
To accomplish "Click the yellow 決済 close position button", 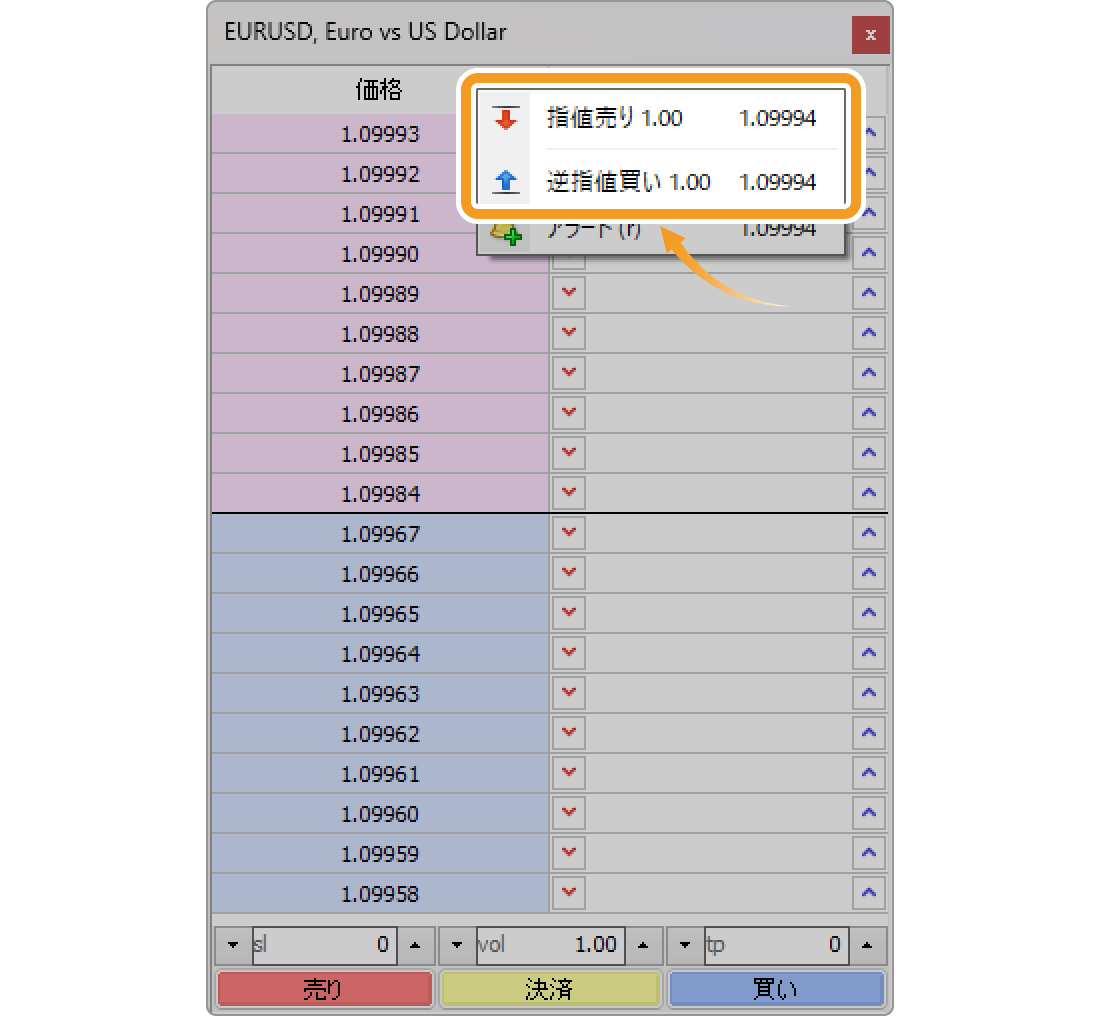I will click(x=550, y=989).
